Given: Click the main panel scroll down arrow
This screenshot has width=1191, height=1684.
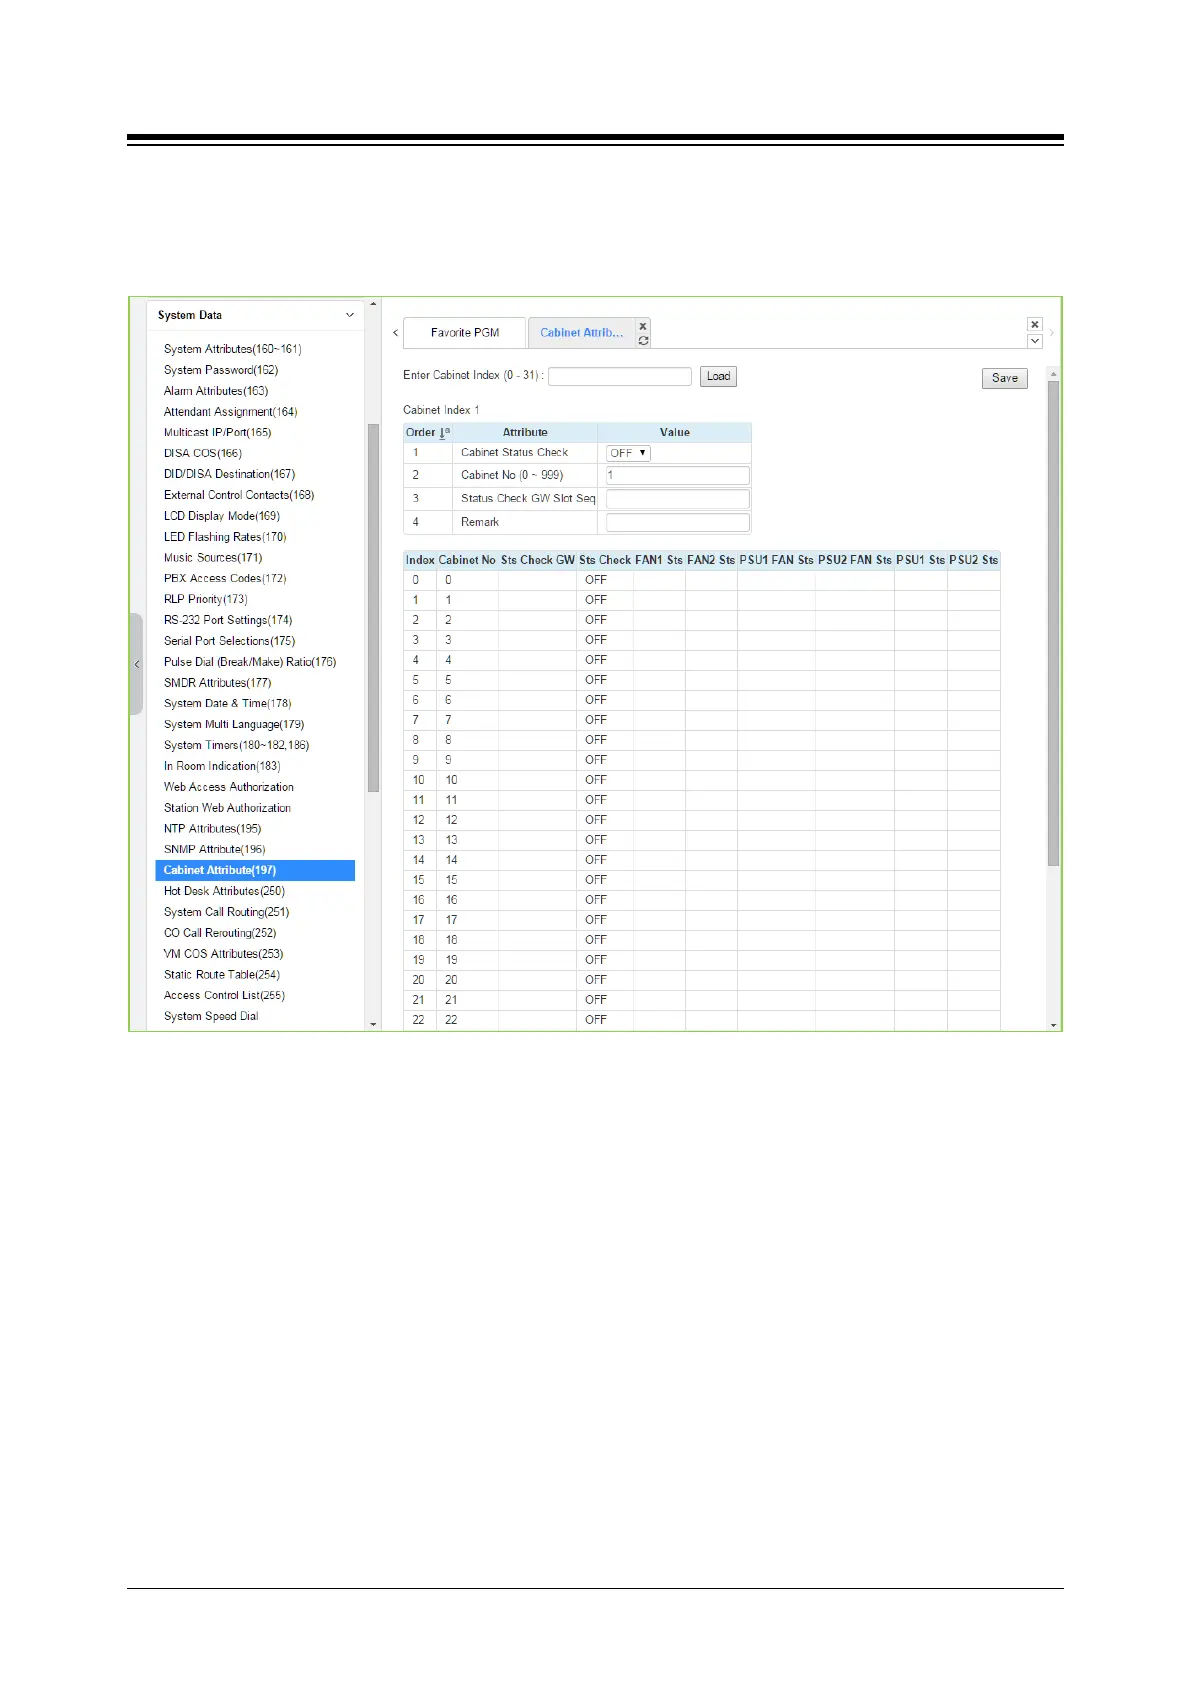Looking at the screenshot, I should (x=1053, y=1025).
